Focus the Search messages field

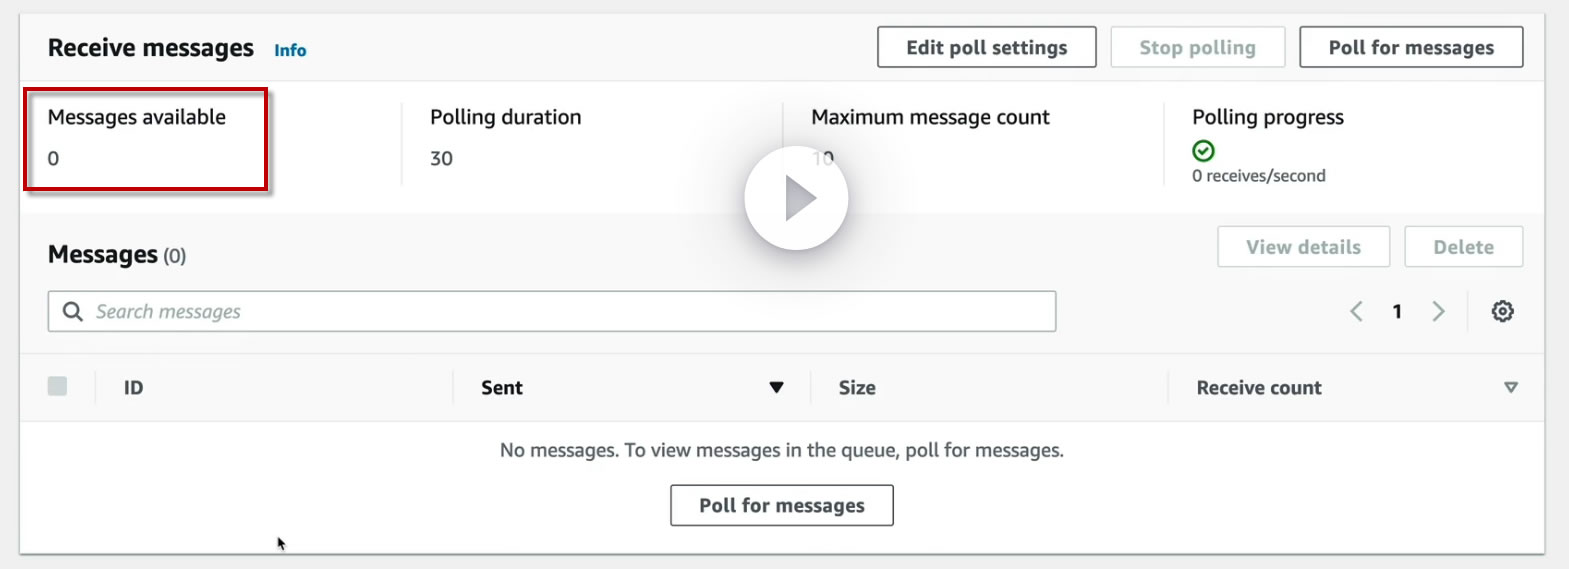tap(570, 311)
